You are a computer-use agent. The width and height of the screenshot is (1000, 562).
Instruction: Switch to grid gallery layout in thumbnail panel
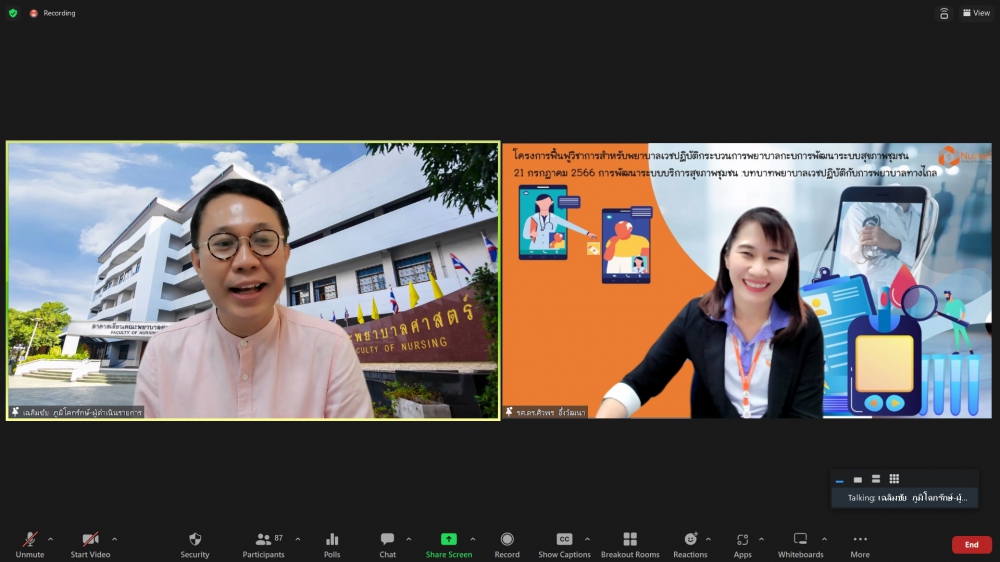(894, 479)
